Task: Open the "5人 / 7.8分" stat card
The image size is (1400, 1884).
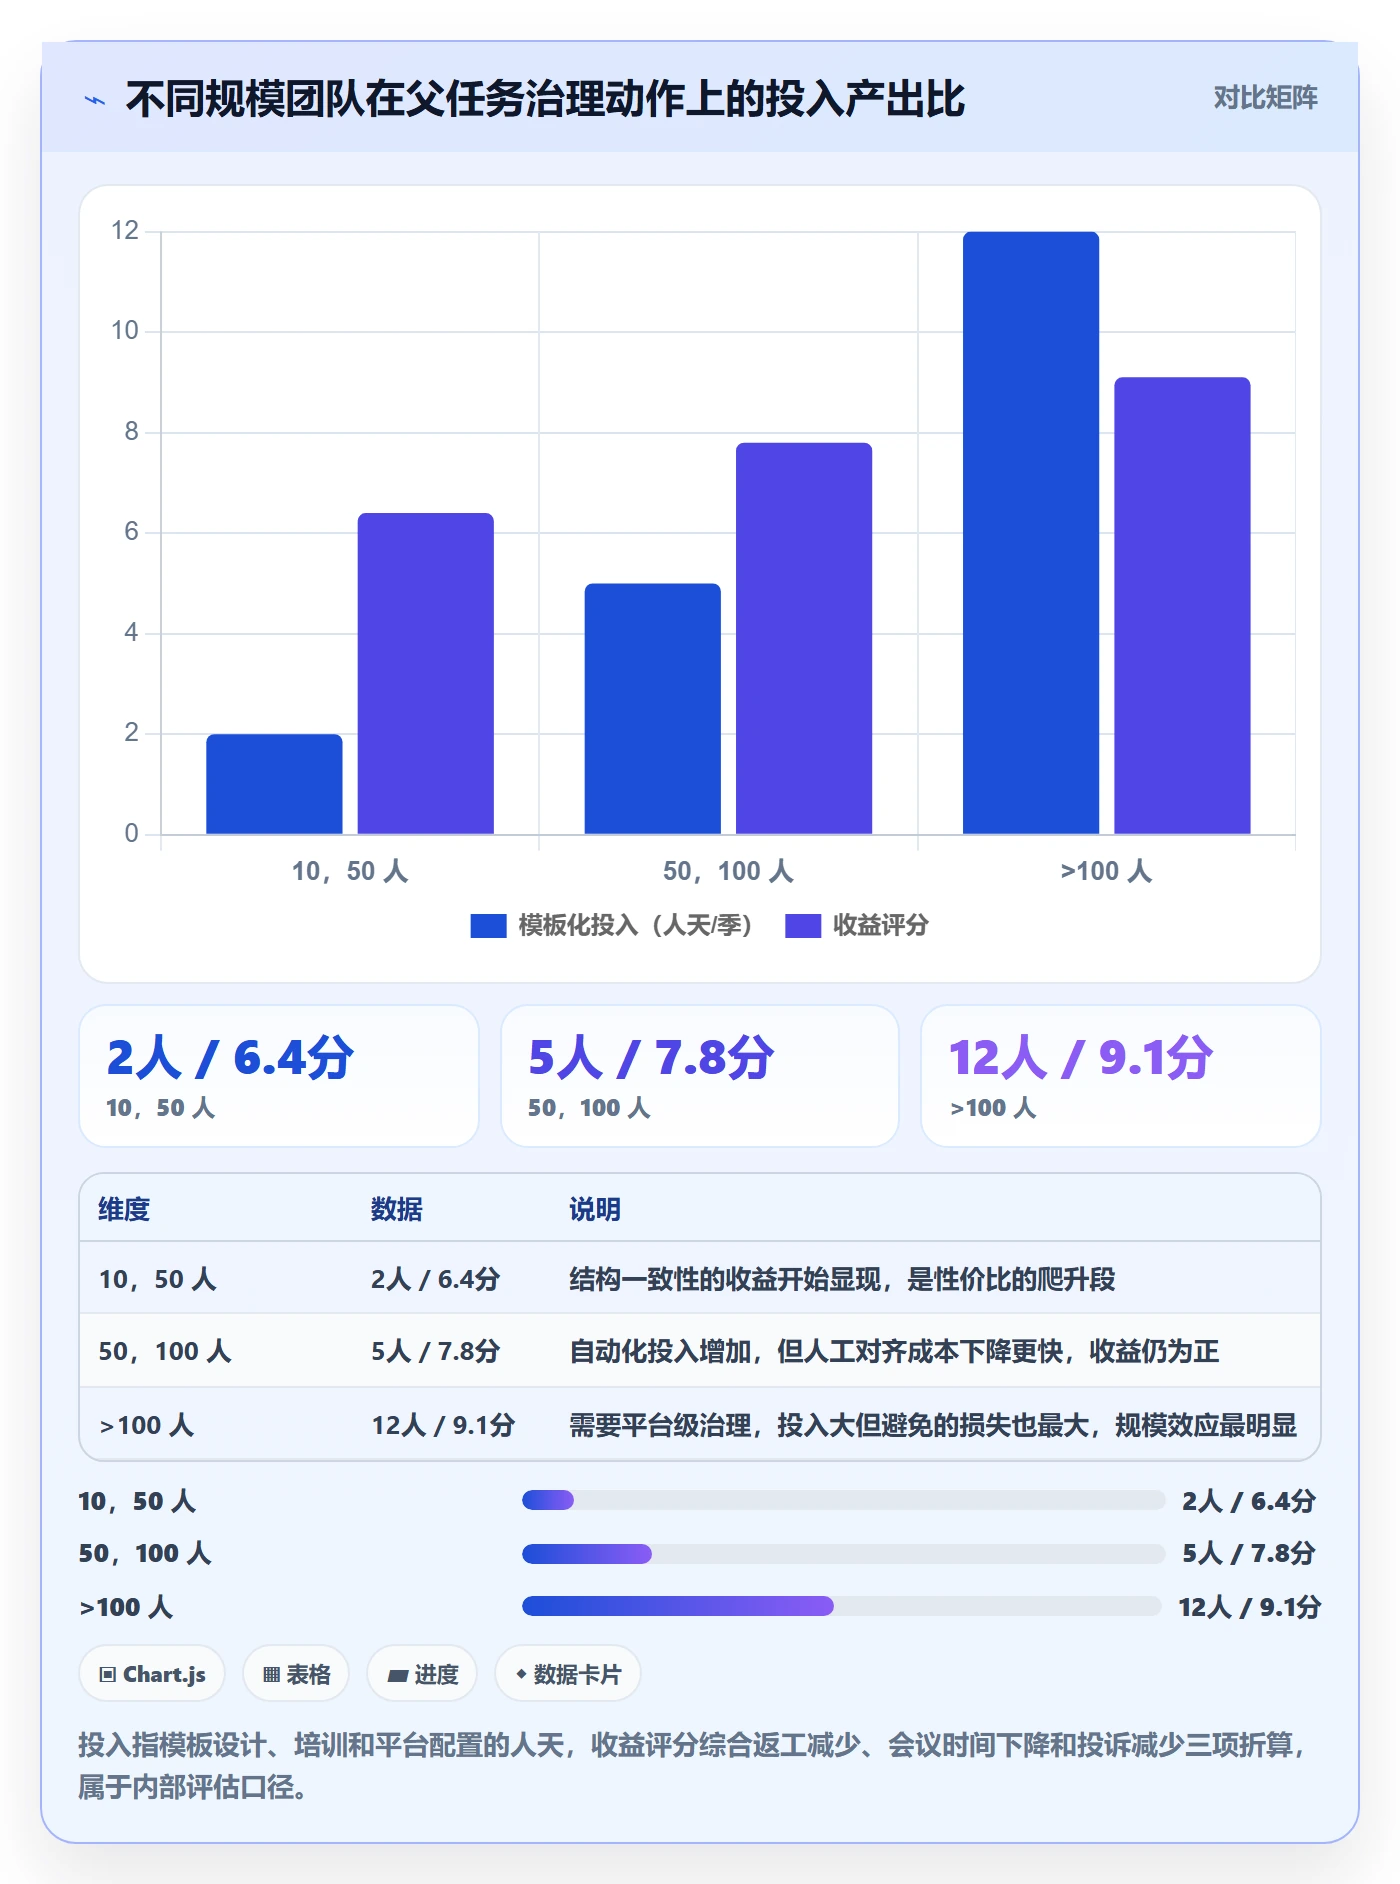Action: 700,1076
